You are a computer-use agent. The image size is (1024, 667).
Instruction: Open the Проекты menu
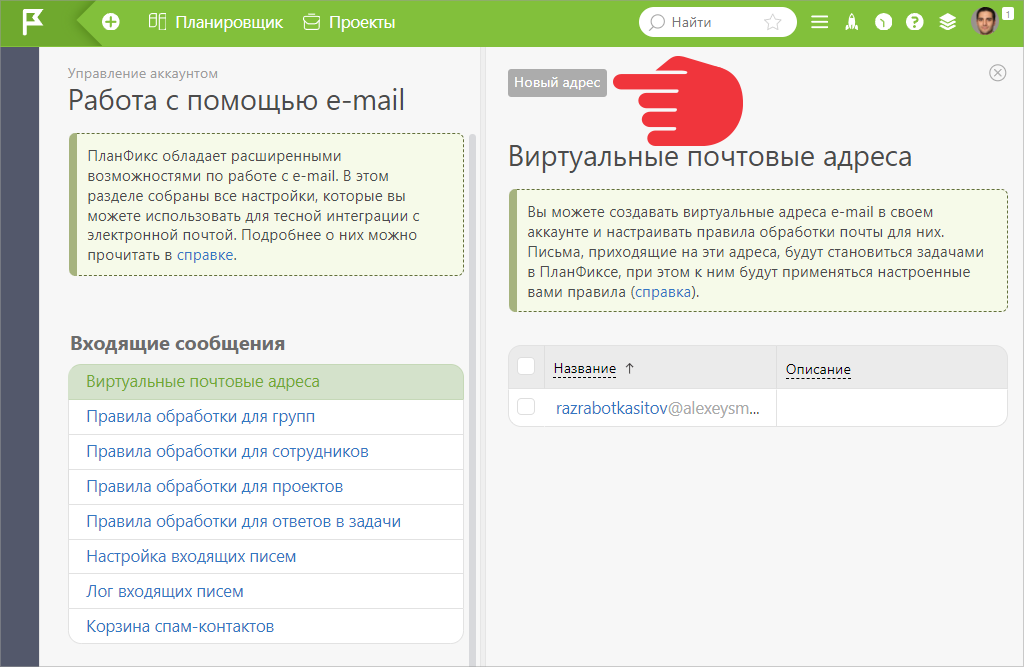click(x=349, y=22)
